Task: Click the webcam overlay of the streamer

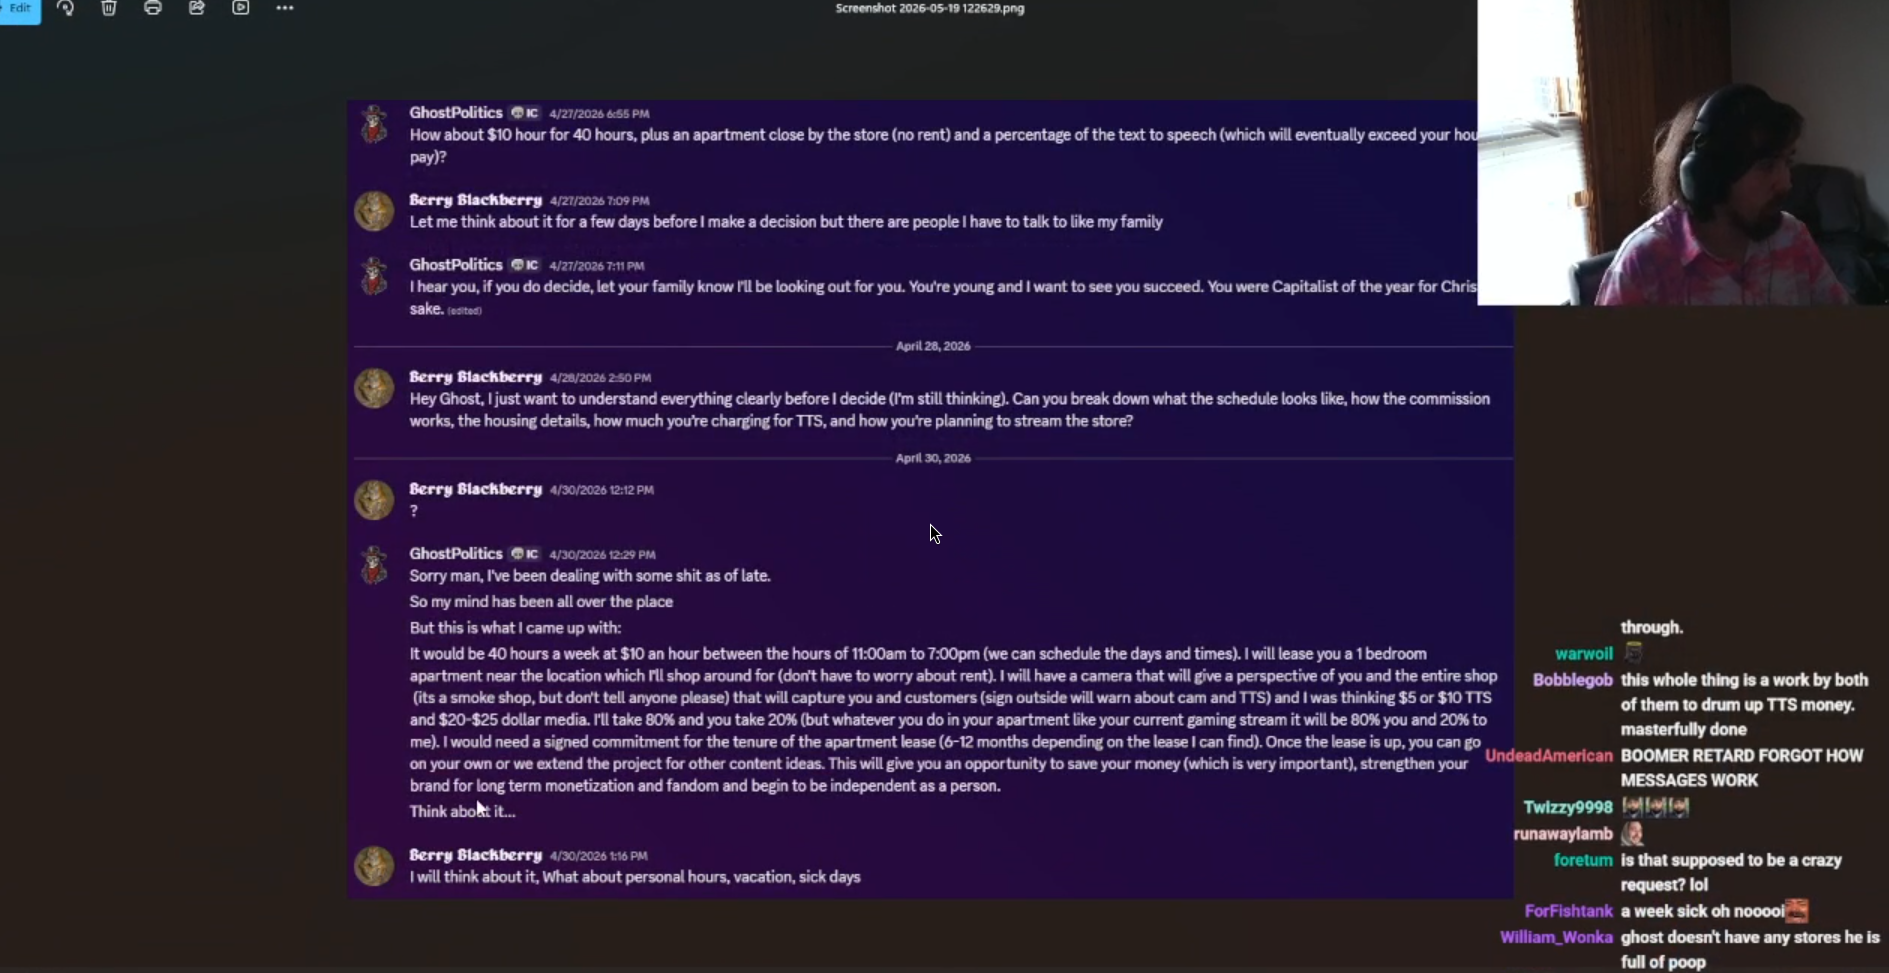Action: pos(1683,152)
